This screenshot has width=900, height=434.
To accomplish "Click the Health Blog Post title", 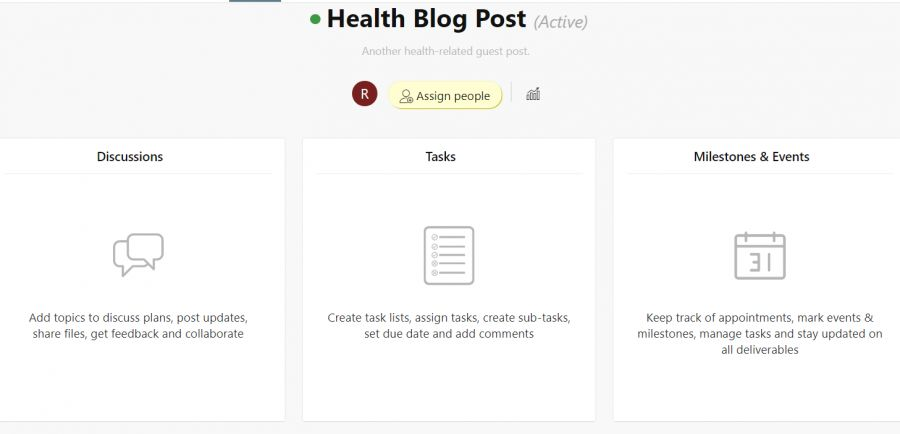I will point(426,19).
